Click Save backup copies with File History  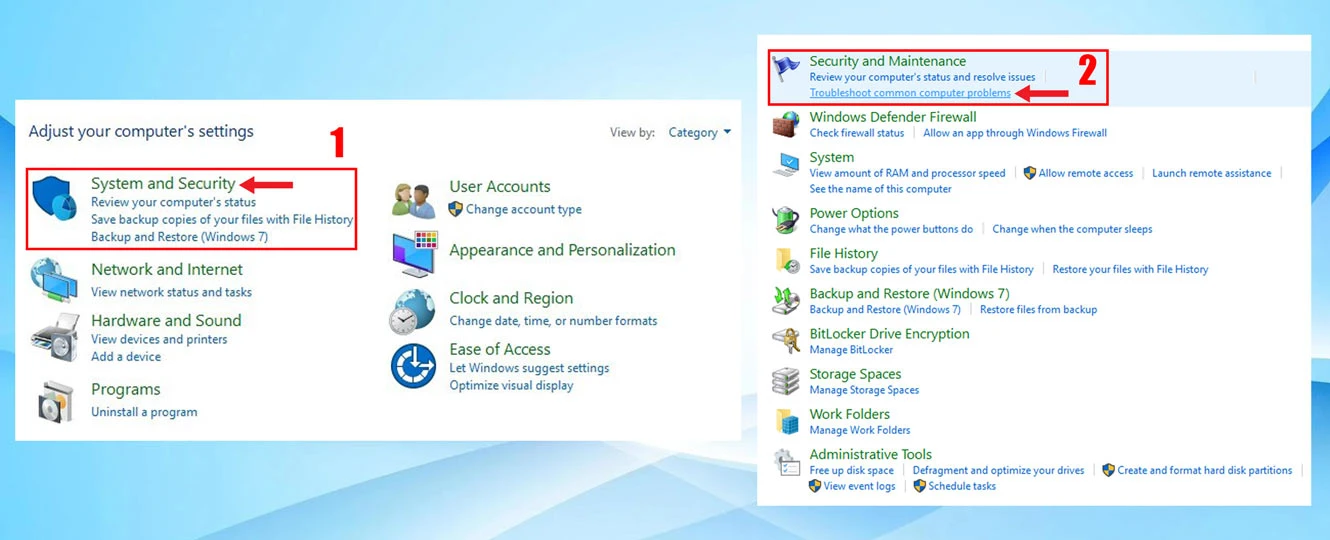(222, 219)
